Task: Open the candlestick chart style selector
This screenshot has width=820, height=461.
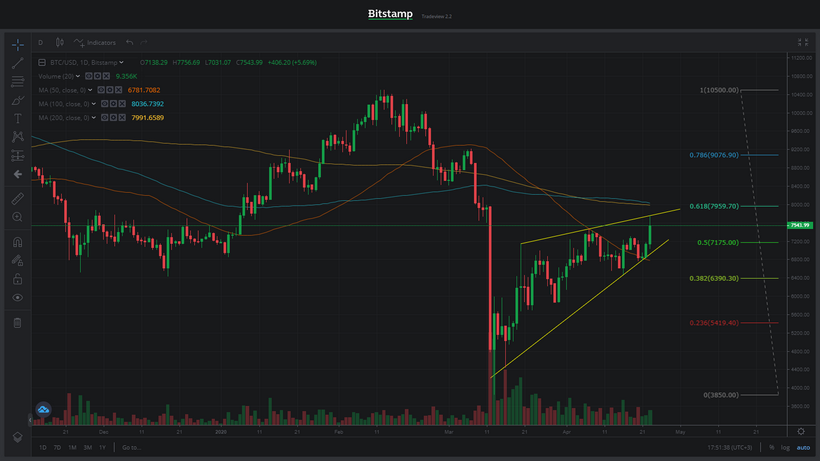Action: (60, 42)
